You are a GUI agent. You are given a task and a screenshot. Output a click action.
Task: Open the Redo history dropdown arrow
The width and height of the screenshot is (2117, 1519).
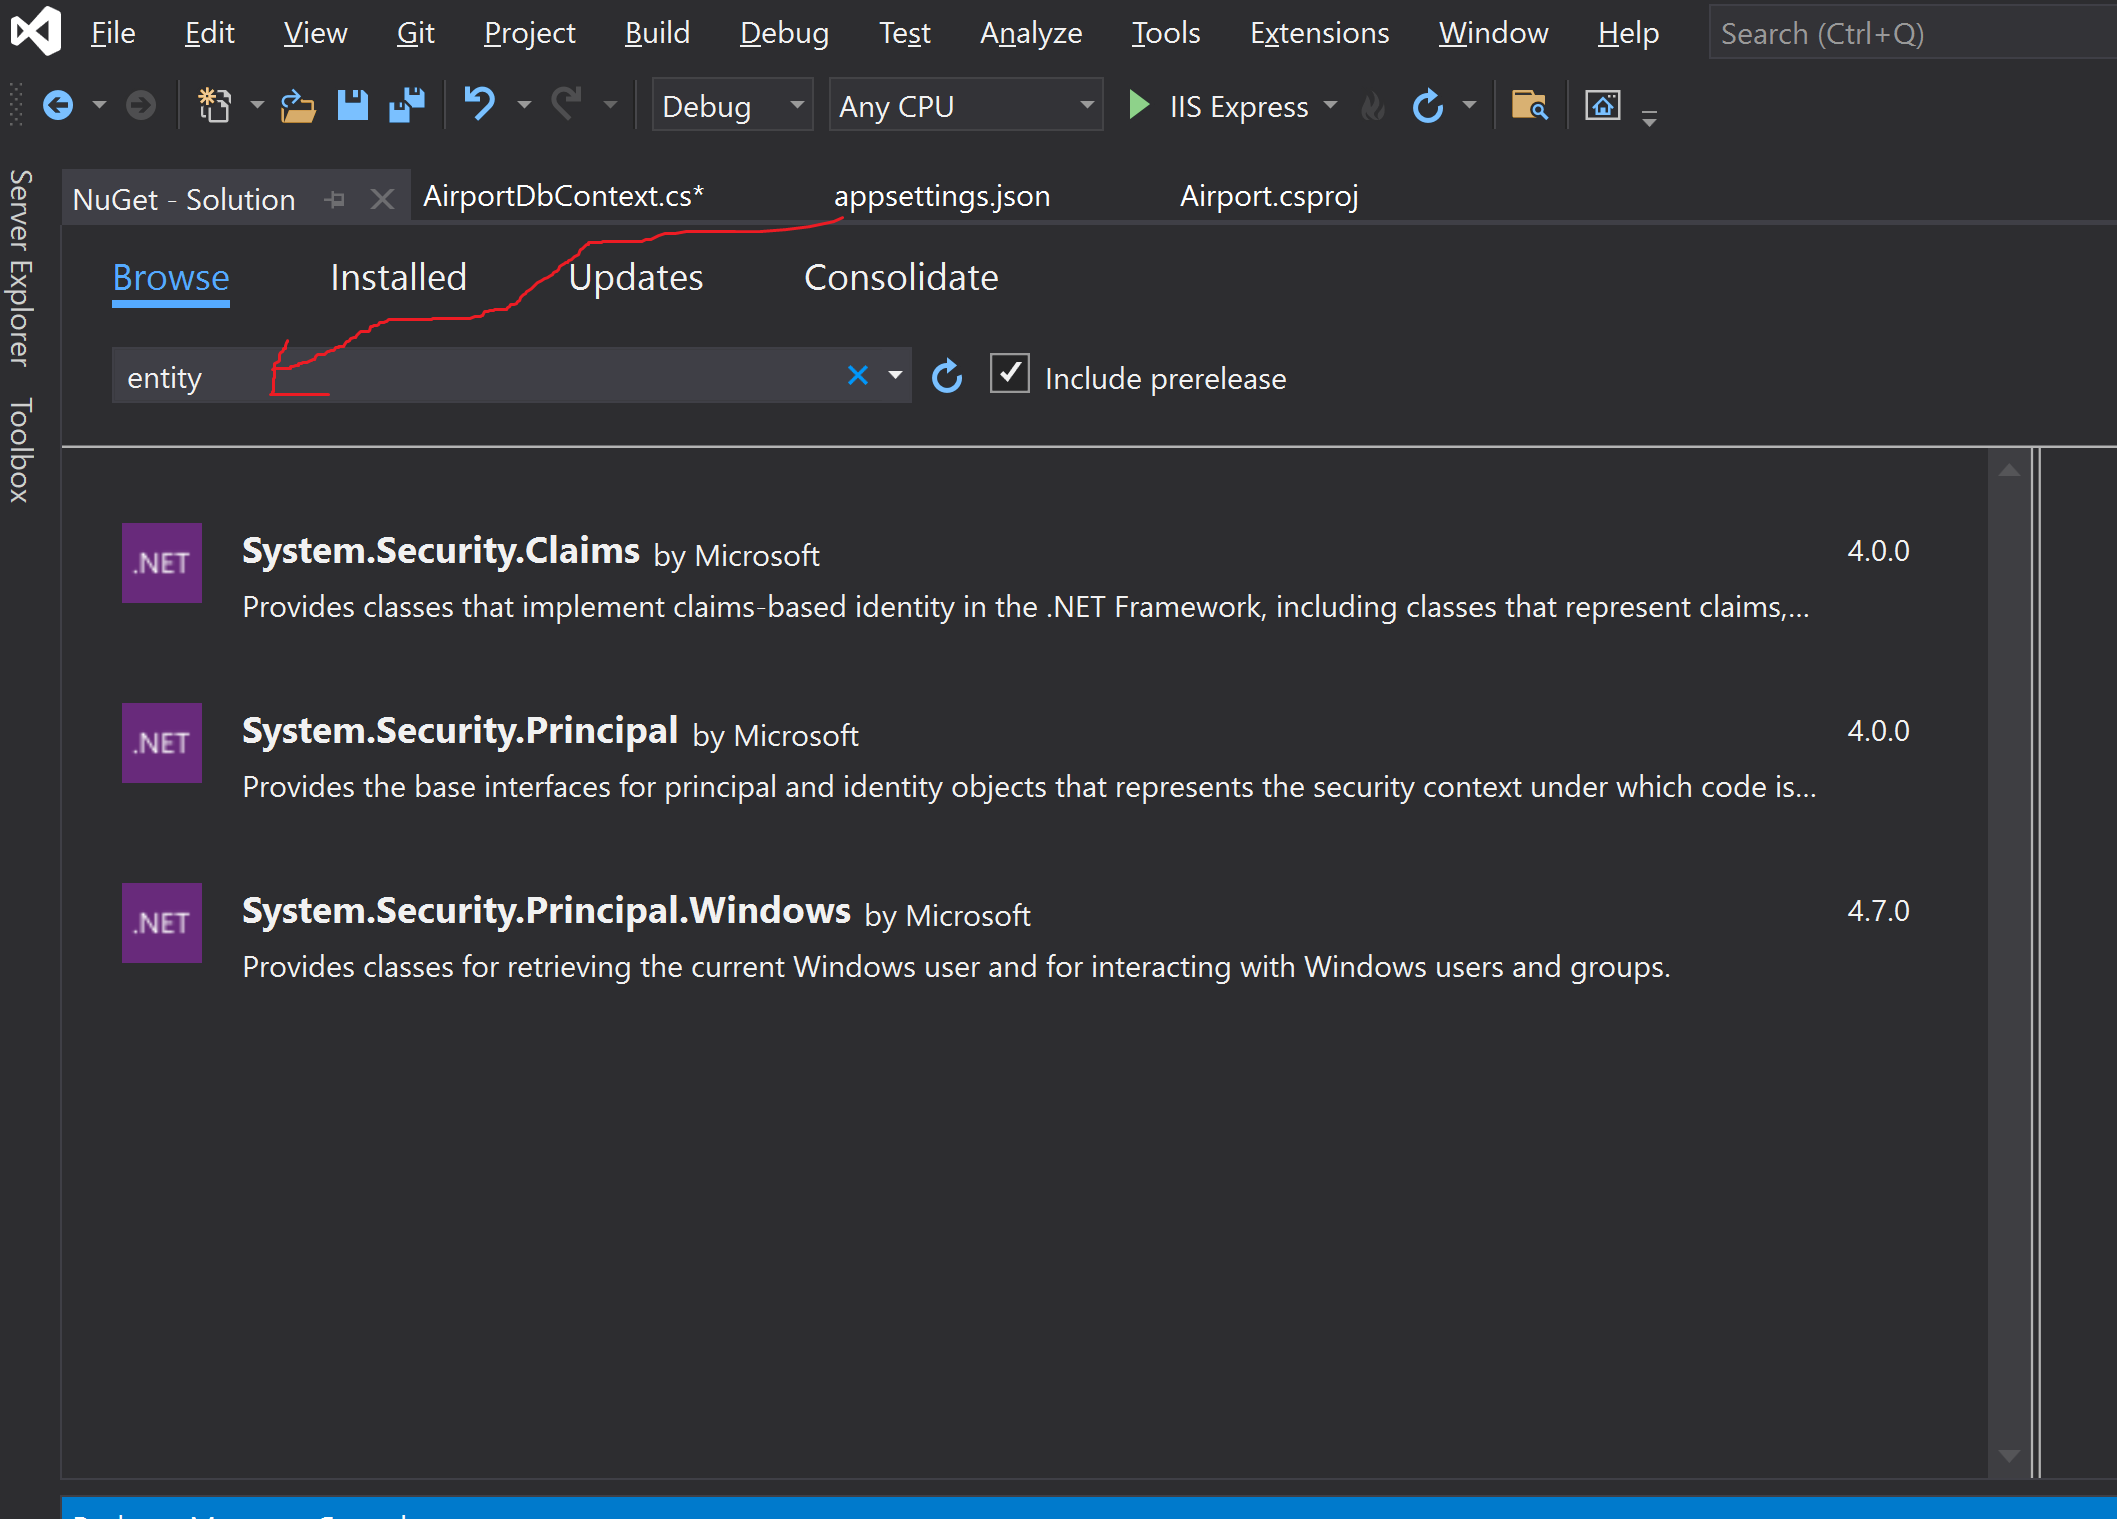click(x=610, y=105)
